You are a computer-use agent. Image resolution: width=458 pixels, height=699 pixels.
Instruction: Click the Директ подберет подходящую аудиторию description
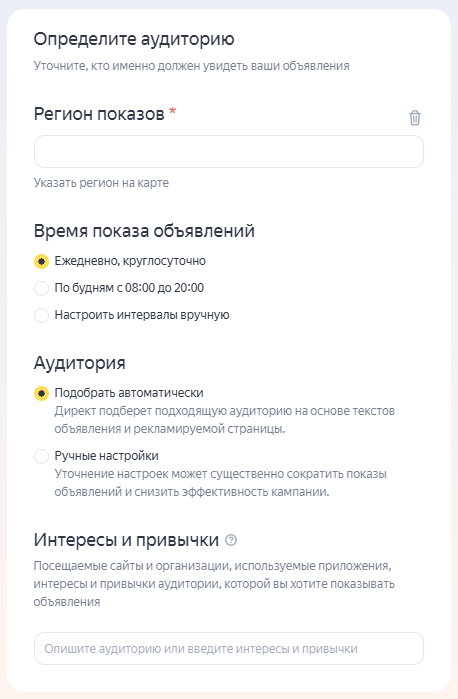tap(225, 420)
